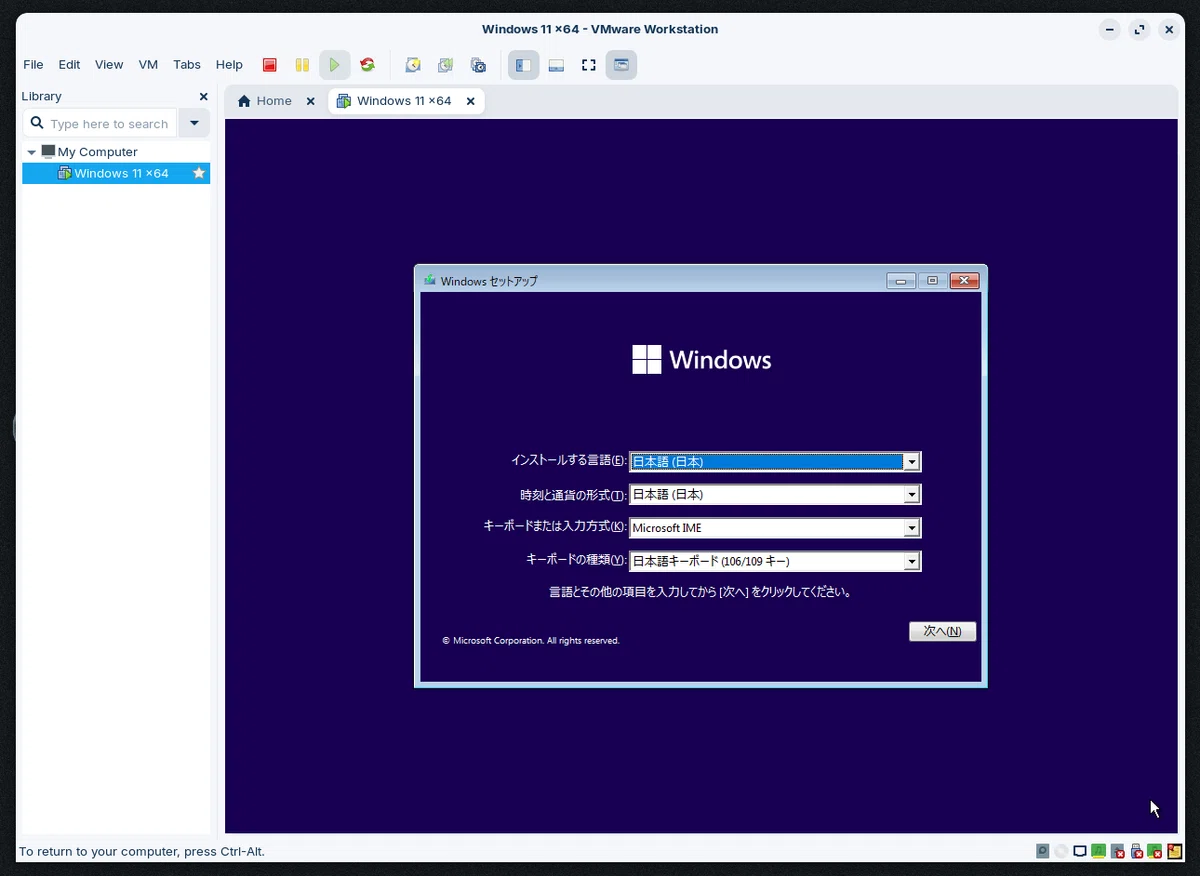The width and height of the screenshot is (1200, 876).
Task: Click the yellow Suspend toolbar icon
Action: coord(302,65)
